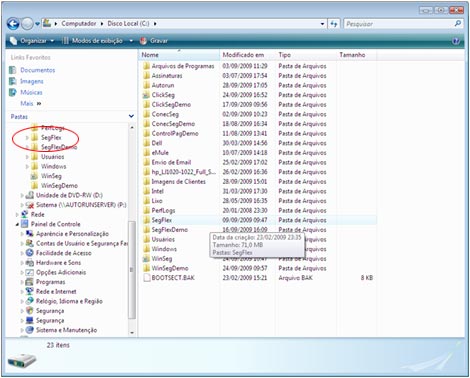Click the DVD-RW drive (D:) icon
Viewport: 470px width, 378px height.
click(x=30, y=195)
